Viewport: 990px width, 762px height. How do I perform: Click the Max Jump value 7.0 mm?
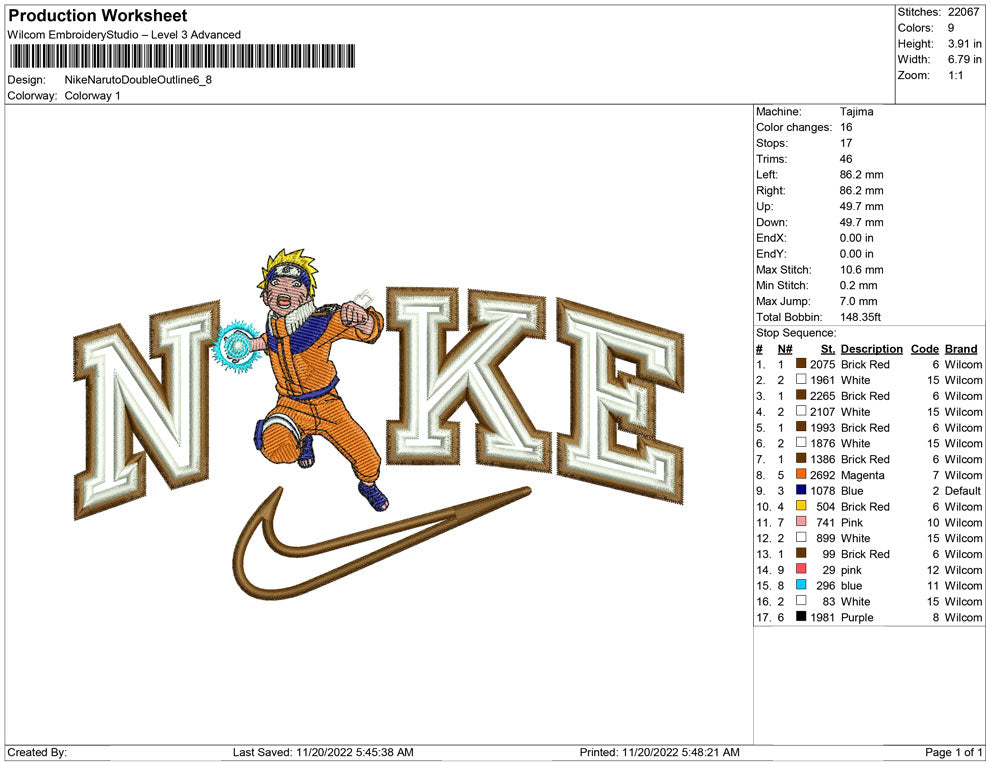859,301
